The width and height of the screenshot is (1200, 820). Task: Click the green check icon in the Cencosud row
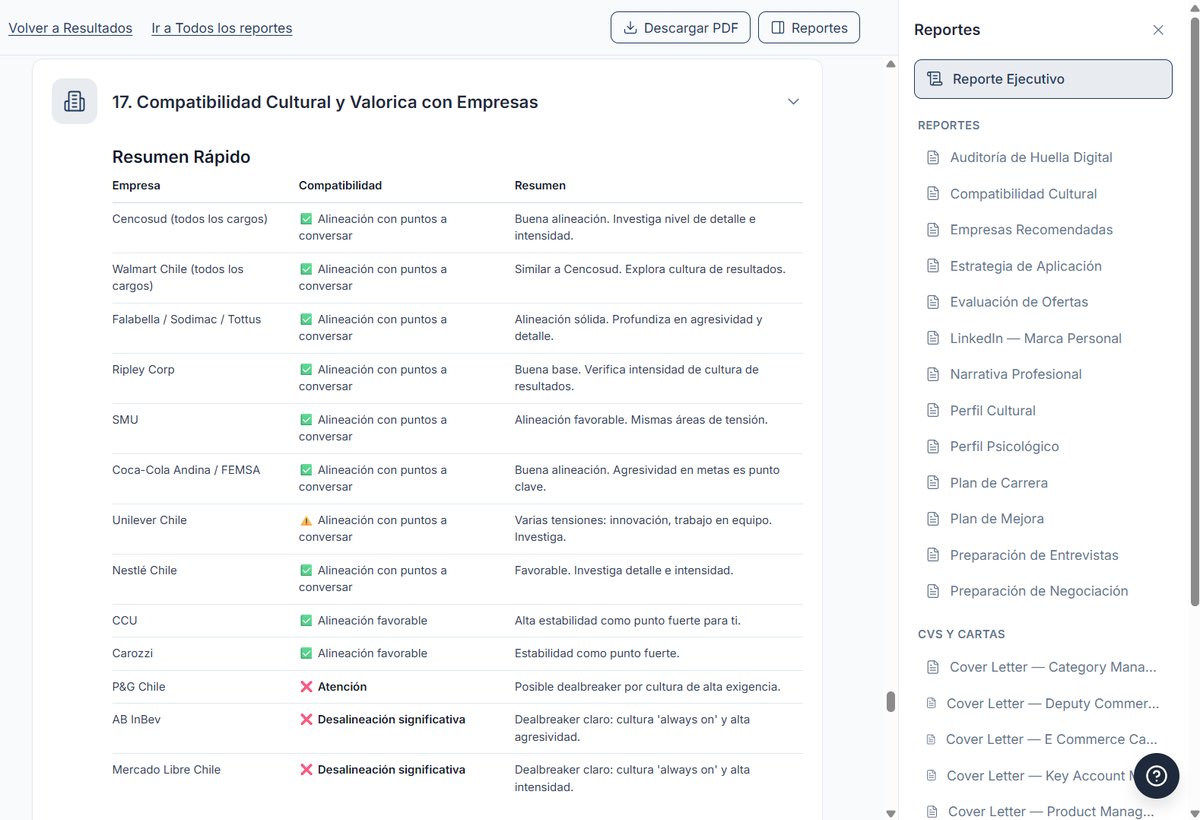(306, 219)
